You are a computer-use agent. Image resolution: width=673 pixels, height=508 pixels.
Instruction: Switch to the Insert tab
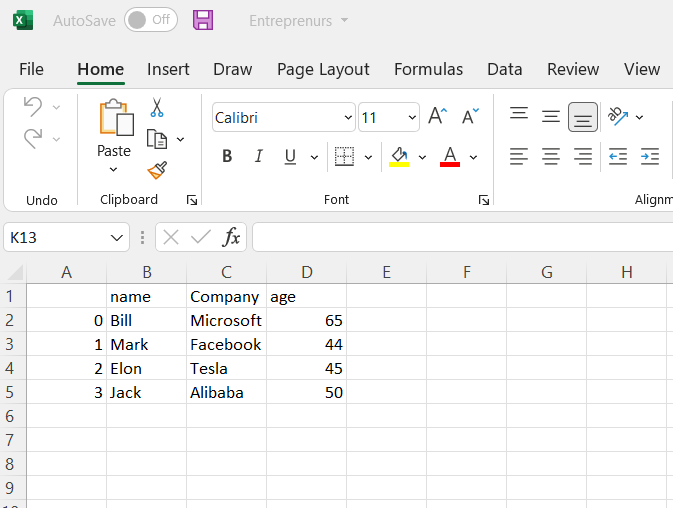(168, 69)
